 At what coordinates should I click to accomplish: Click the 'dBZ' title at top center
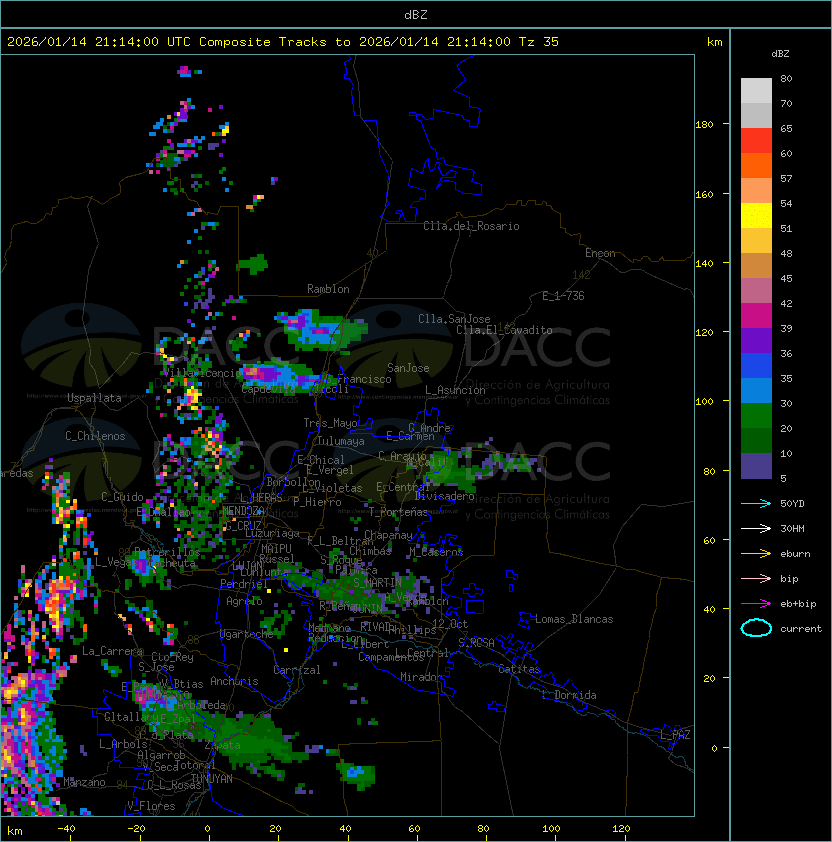click(x=416, y=14)
